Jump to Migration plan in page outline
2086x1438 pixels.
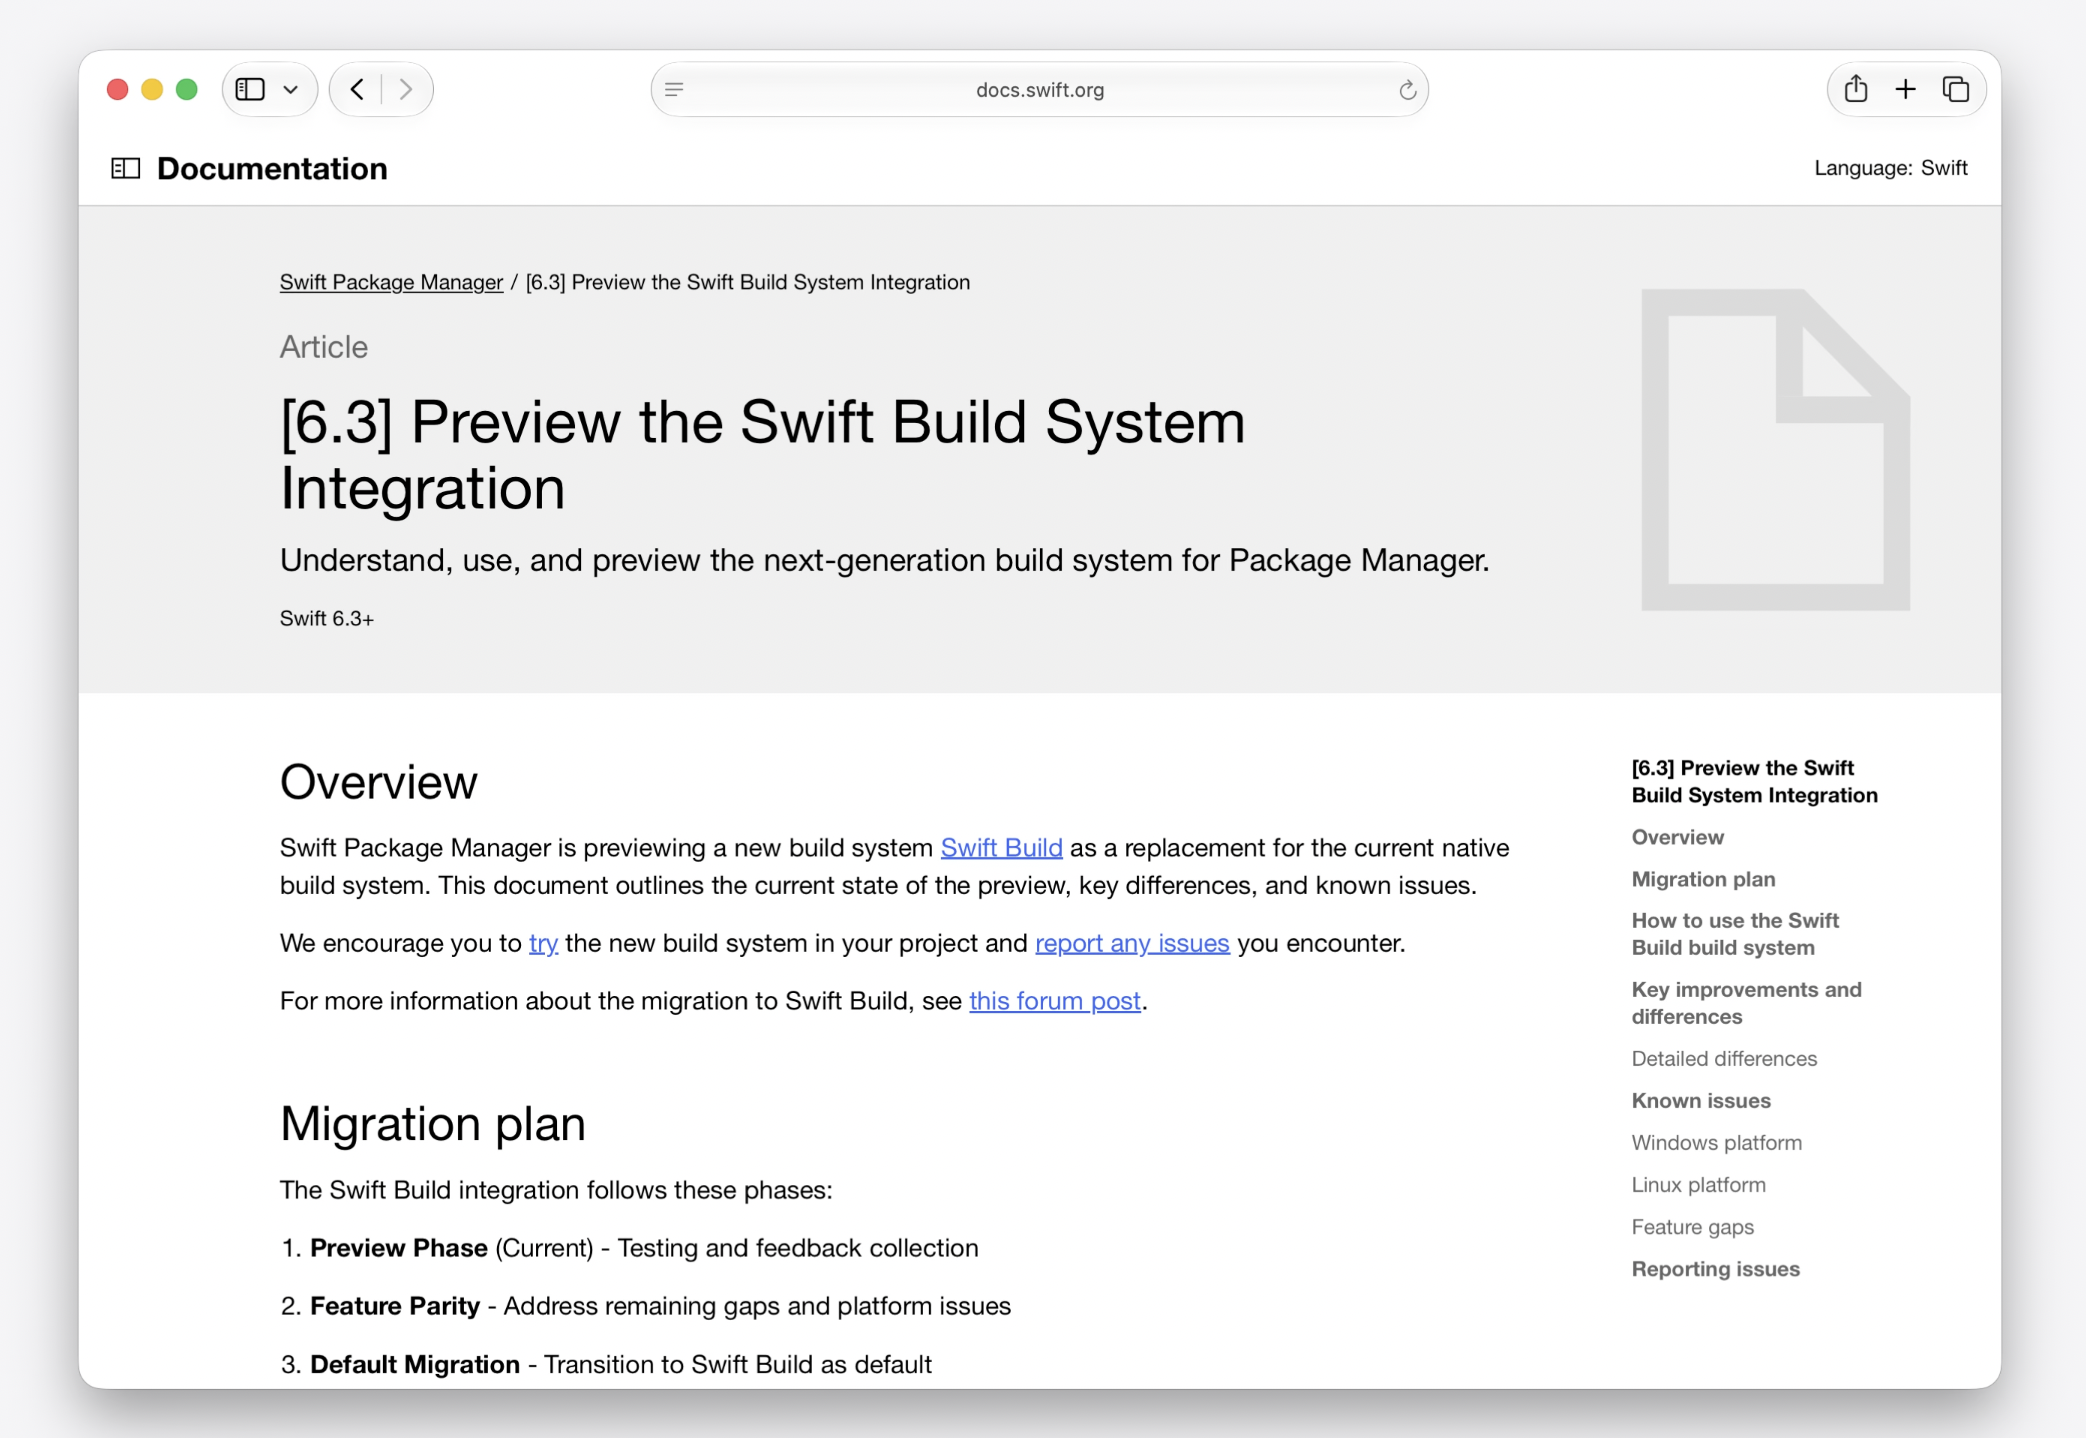point(1703,879)
